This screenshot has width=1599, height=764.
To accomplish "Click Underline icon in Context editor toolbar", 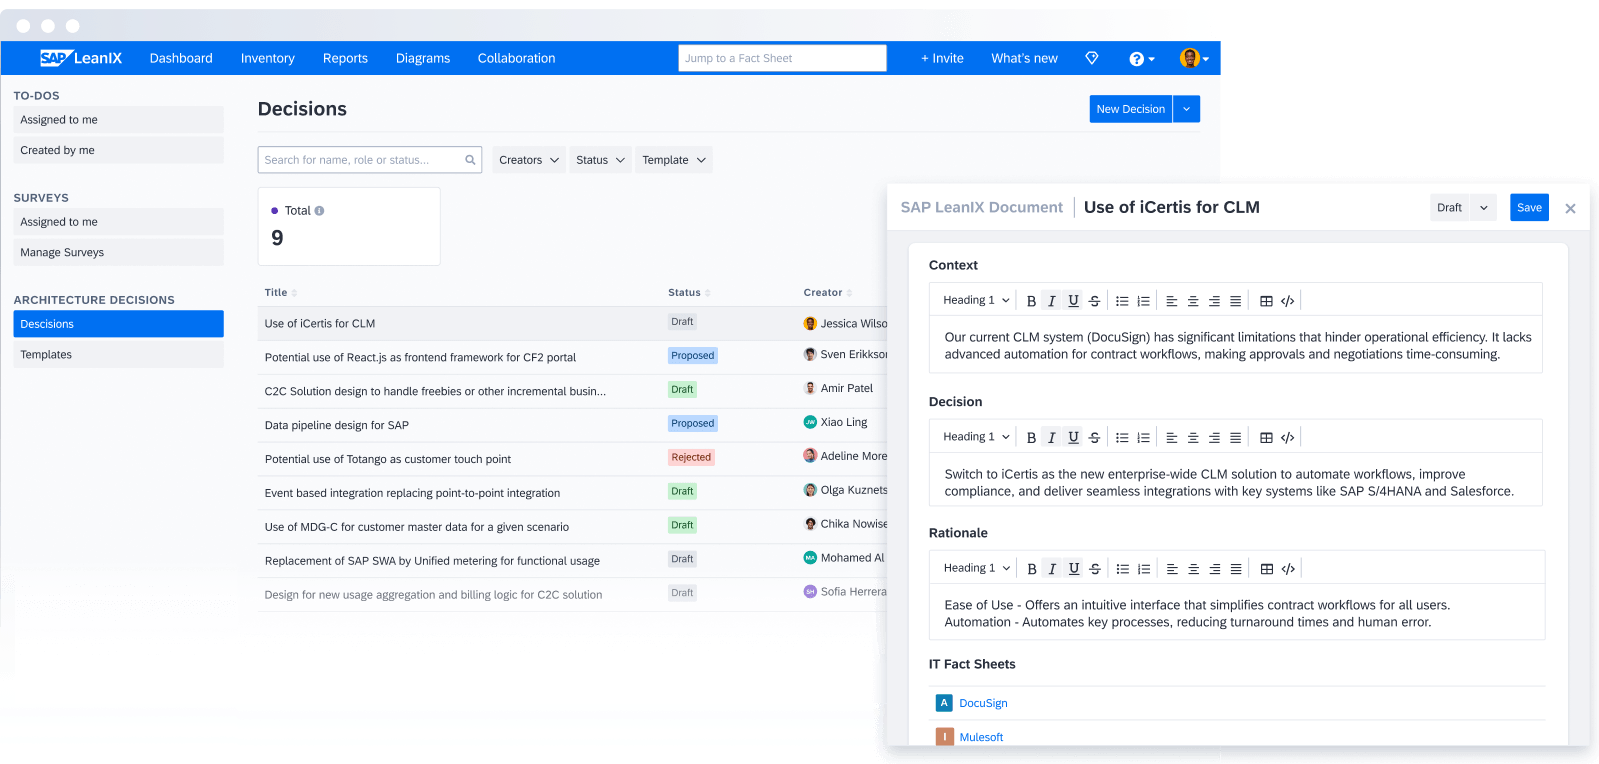I will [1073, 301].
